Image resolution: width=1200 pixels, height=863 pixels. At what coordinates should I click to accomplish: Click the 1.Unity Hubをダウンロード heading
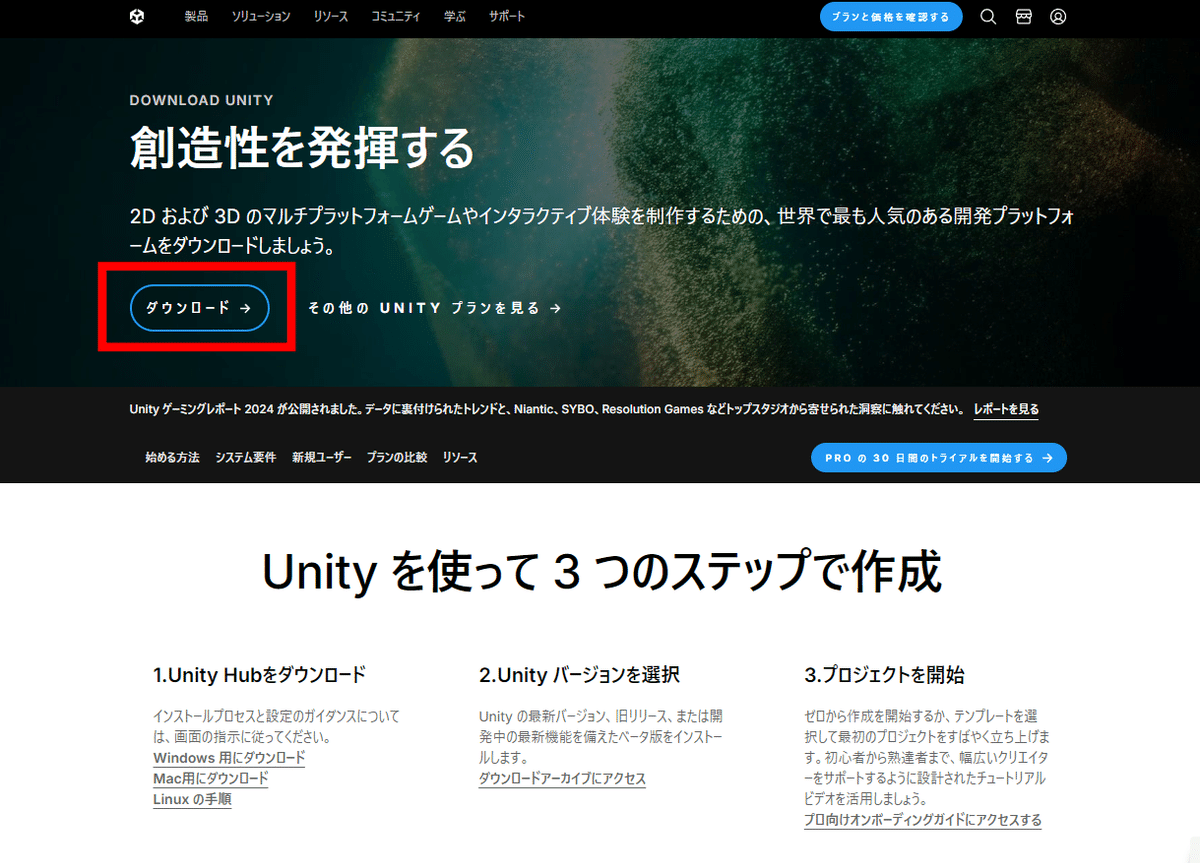[260, 675]
